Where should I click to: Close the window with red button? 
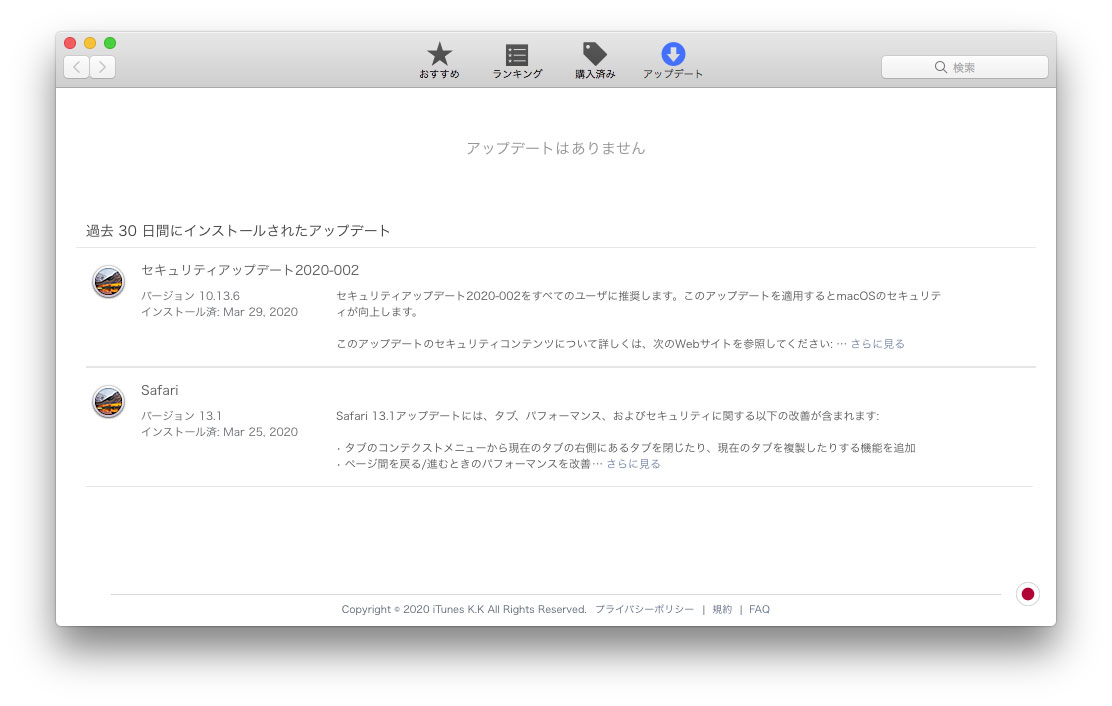(70, 43)
